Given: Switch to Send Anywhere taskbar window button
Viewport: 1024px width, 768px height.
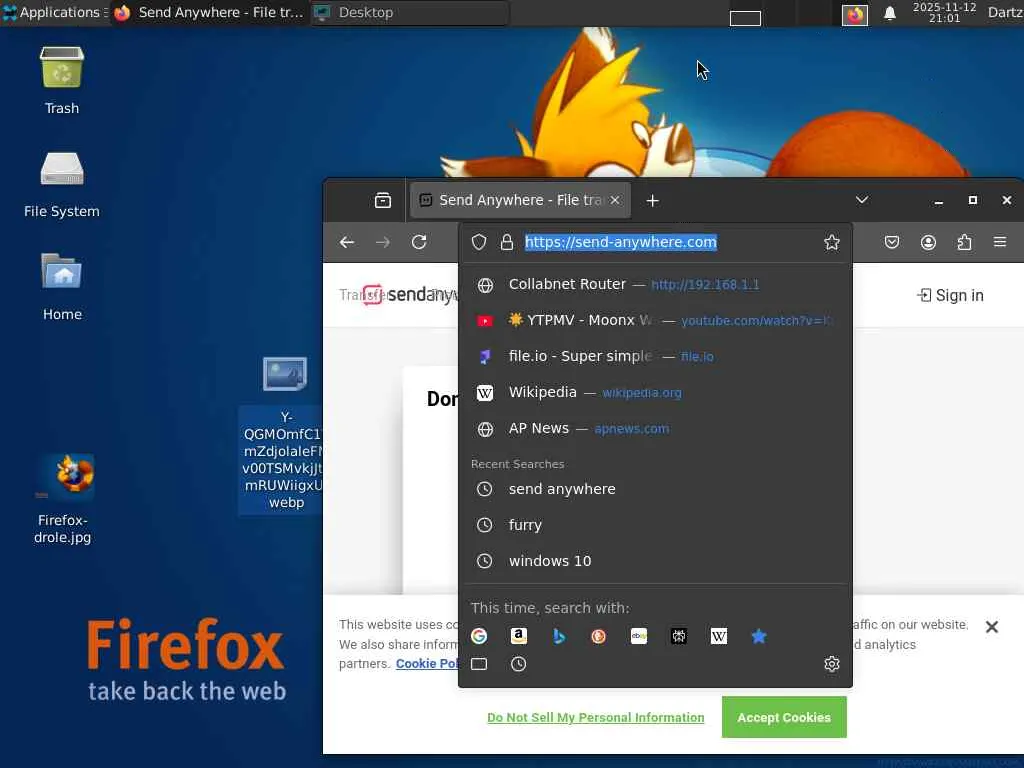Looking at the screenshot, I should click(x=209, y=12).
